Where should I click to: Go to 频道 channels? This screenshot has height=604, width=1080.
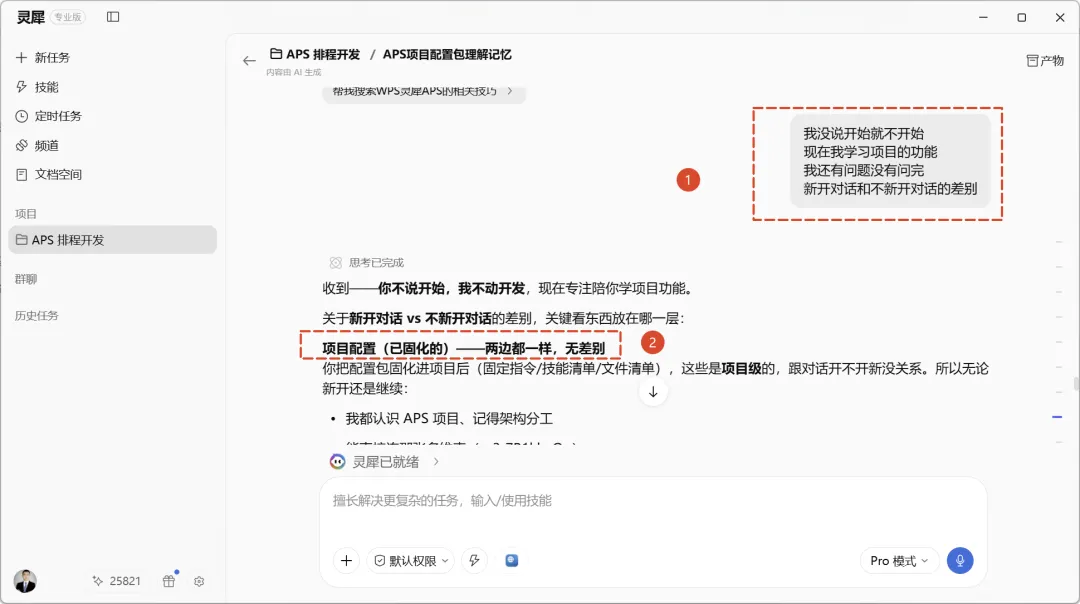37,145
